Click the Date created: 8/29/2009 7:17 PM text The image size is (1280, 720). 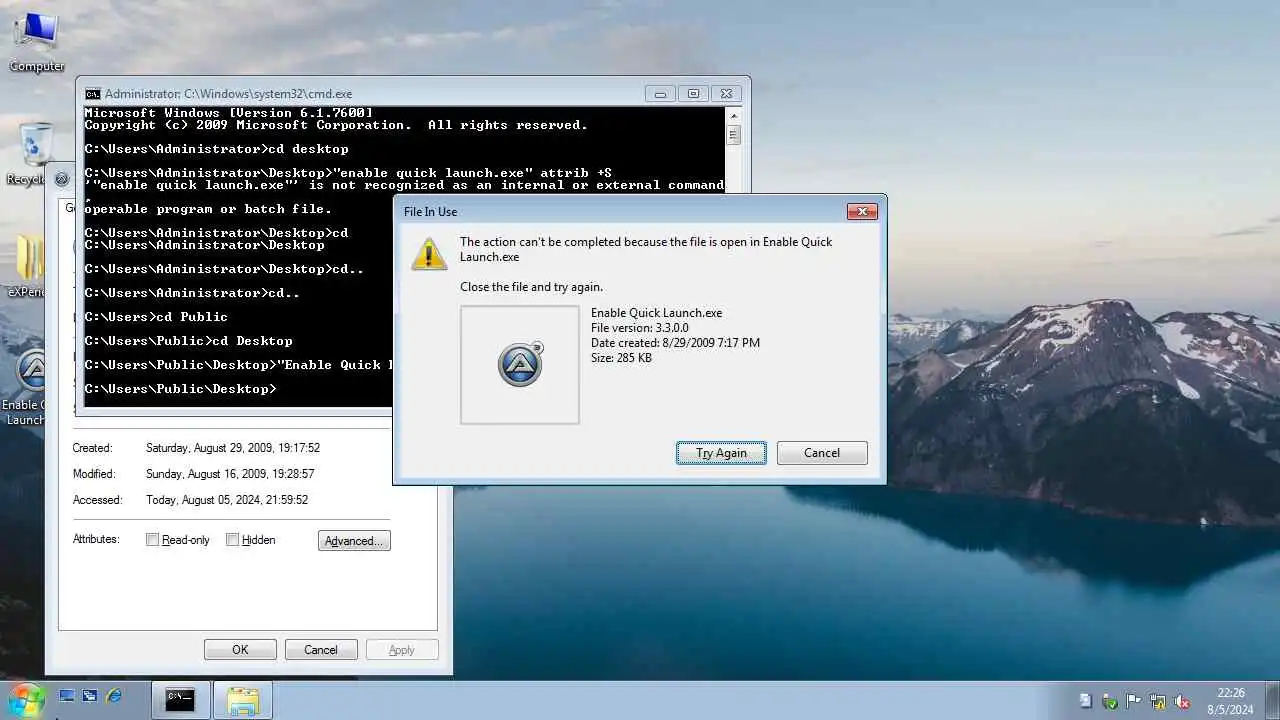point(675,343)
